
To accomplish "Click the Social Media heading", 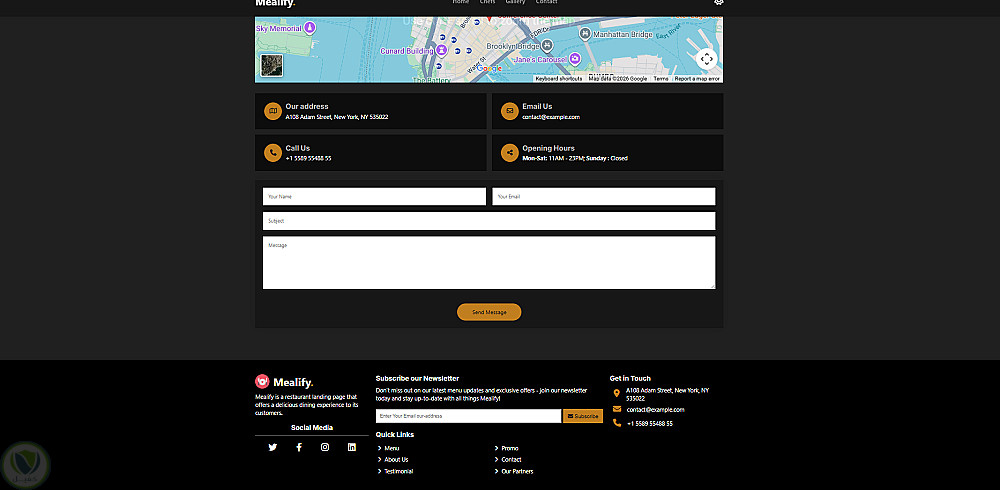I will (312, 428).
